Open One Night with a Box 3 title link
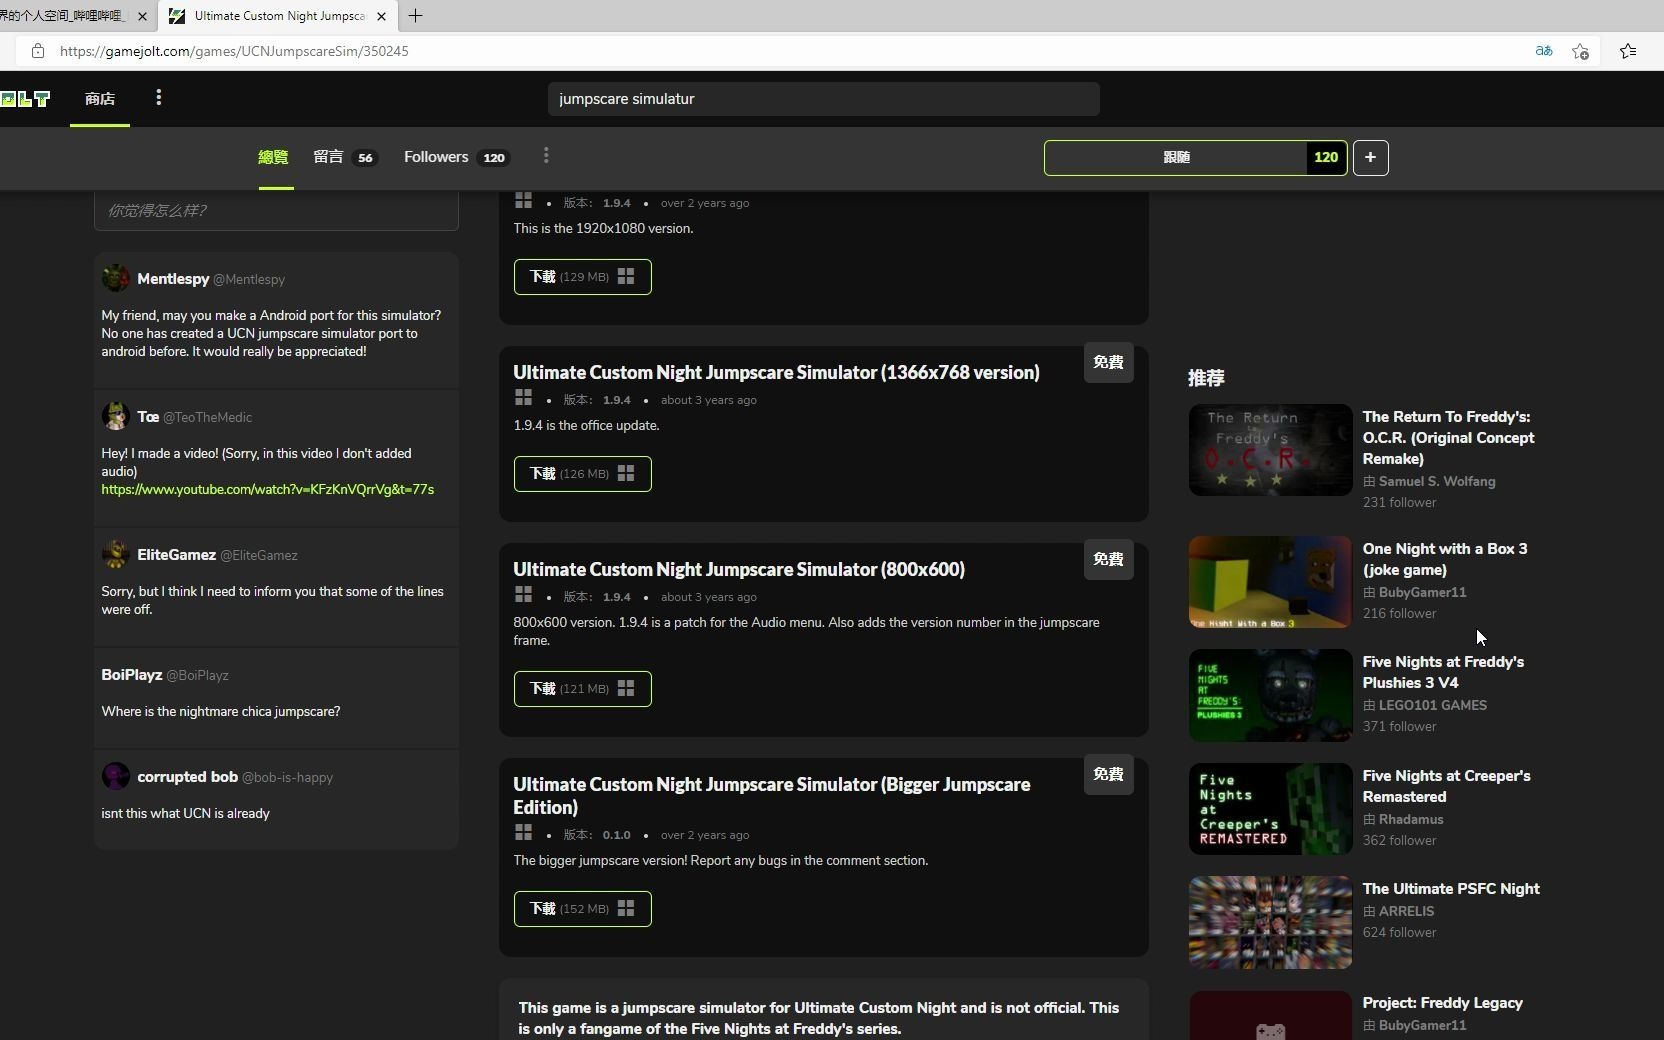 1444,559
